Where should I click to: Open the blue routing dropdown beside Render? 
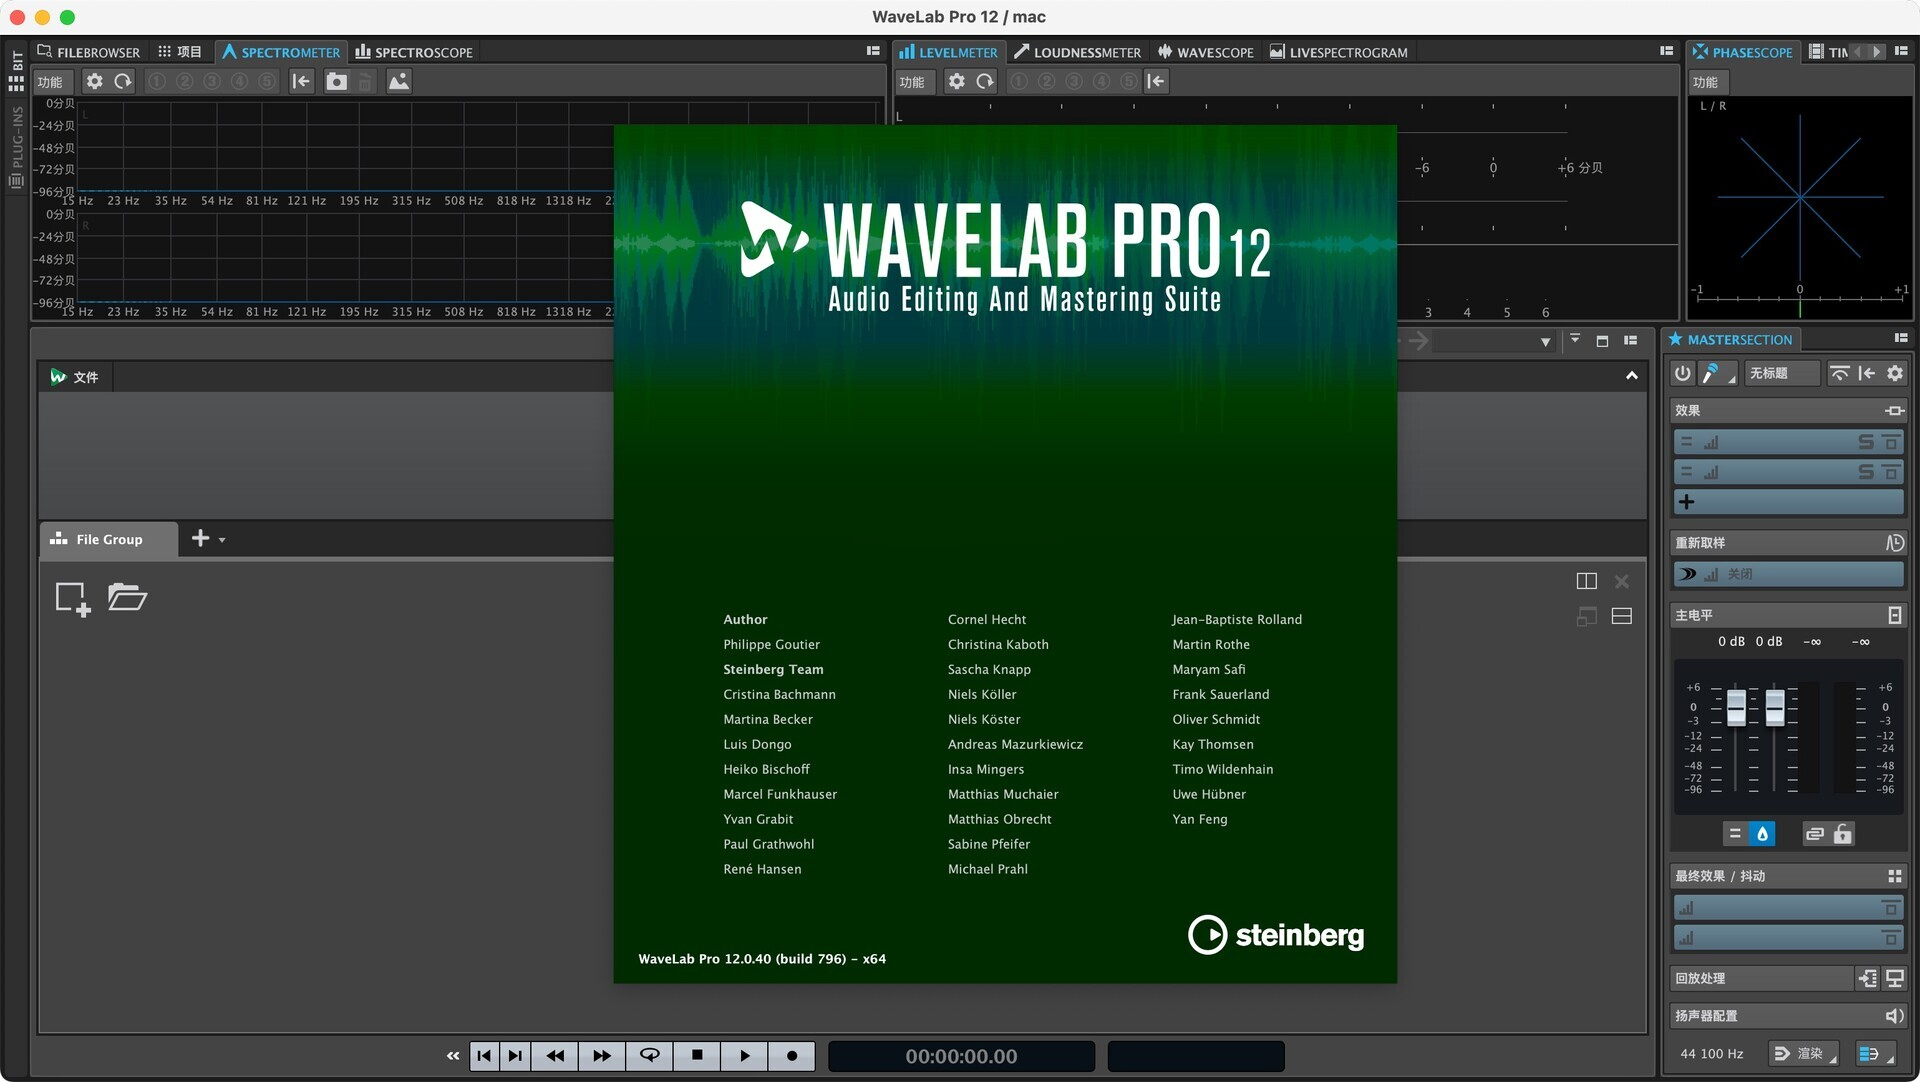(1876, 1054)
